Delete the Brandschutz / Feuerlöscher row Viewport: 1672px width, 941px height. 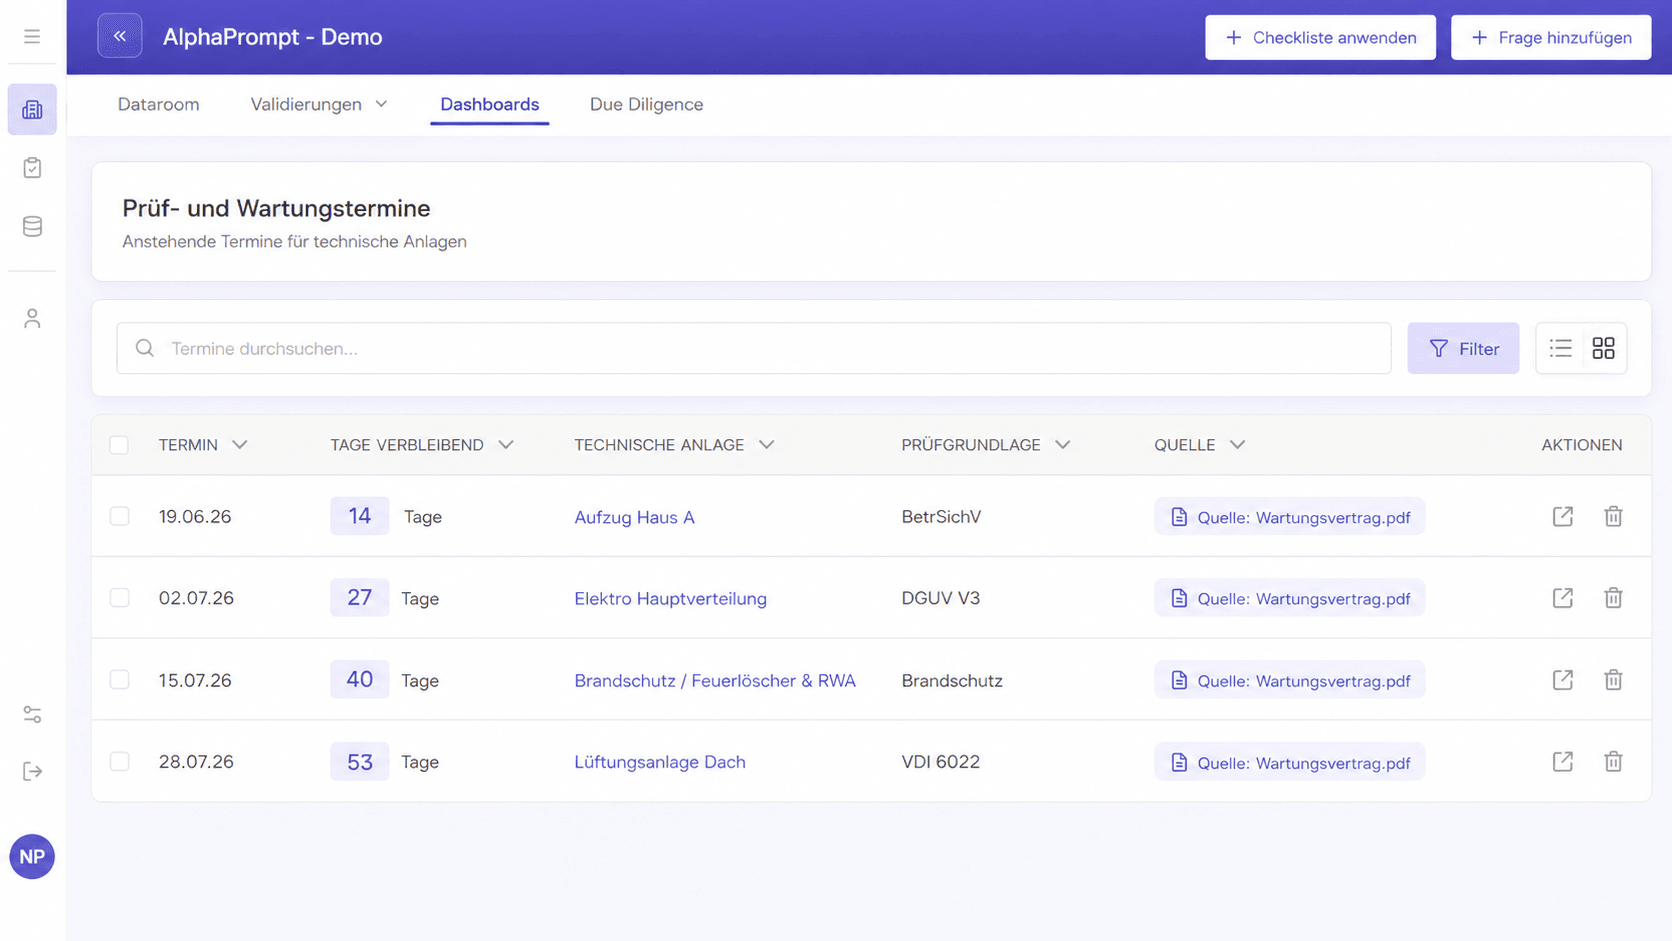1613,680
